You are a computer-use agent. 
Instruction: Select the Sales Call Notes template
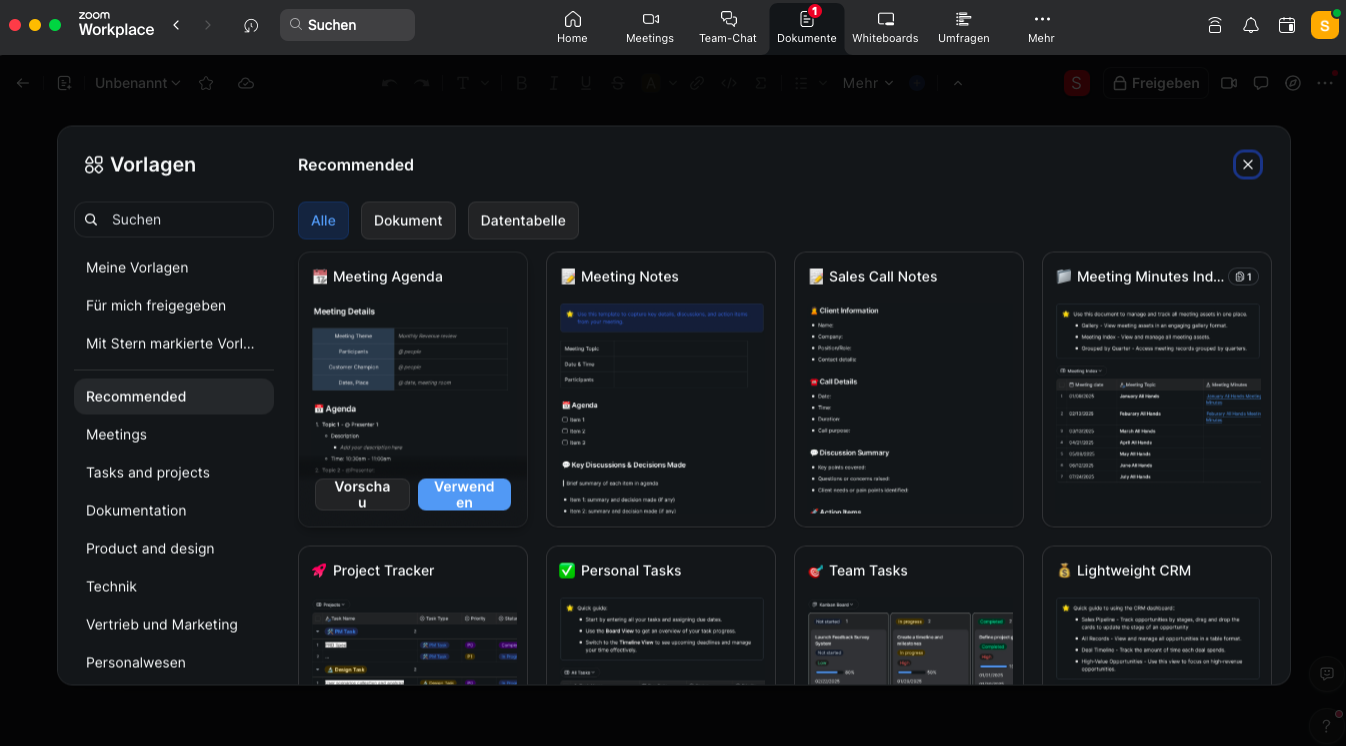[908, 390]
